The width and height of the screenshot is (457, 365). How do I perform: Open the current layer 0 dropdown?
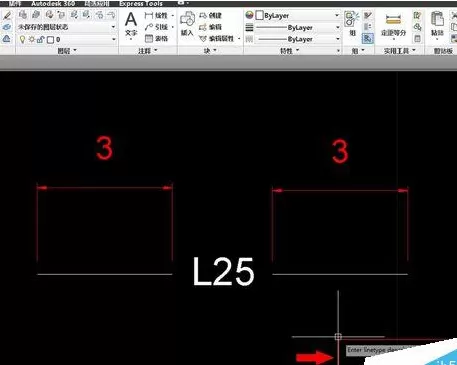click(67, 39)
